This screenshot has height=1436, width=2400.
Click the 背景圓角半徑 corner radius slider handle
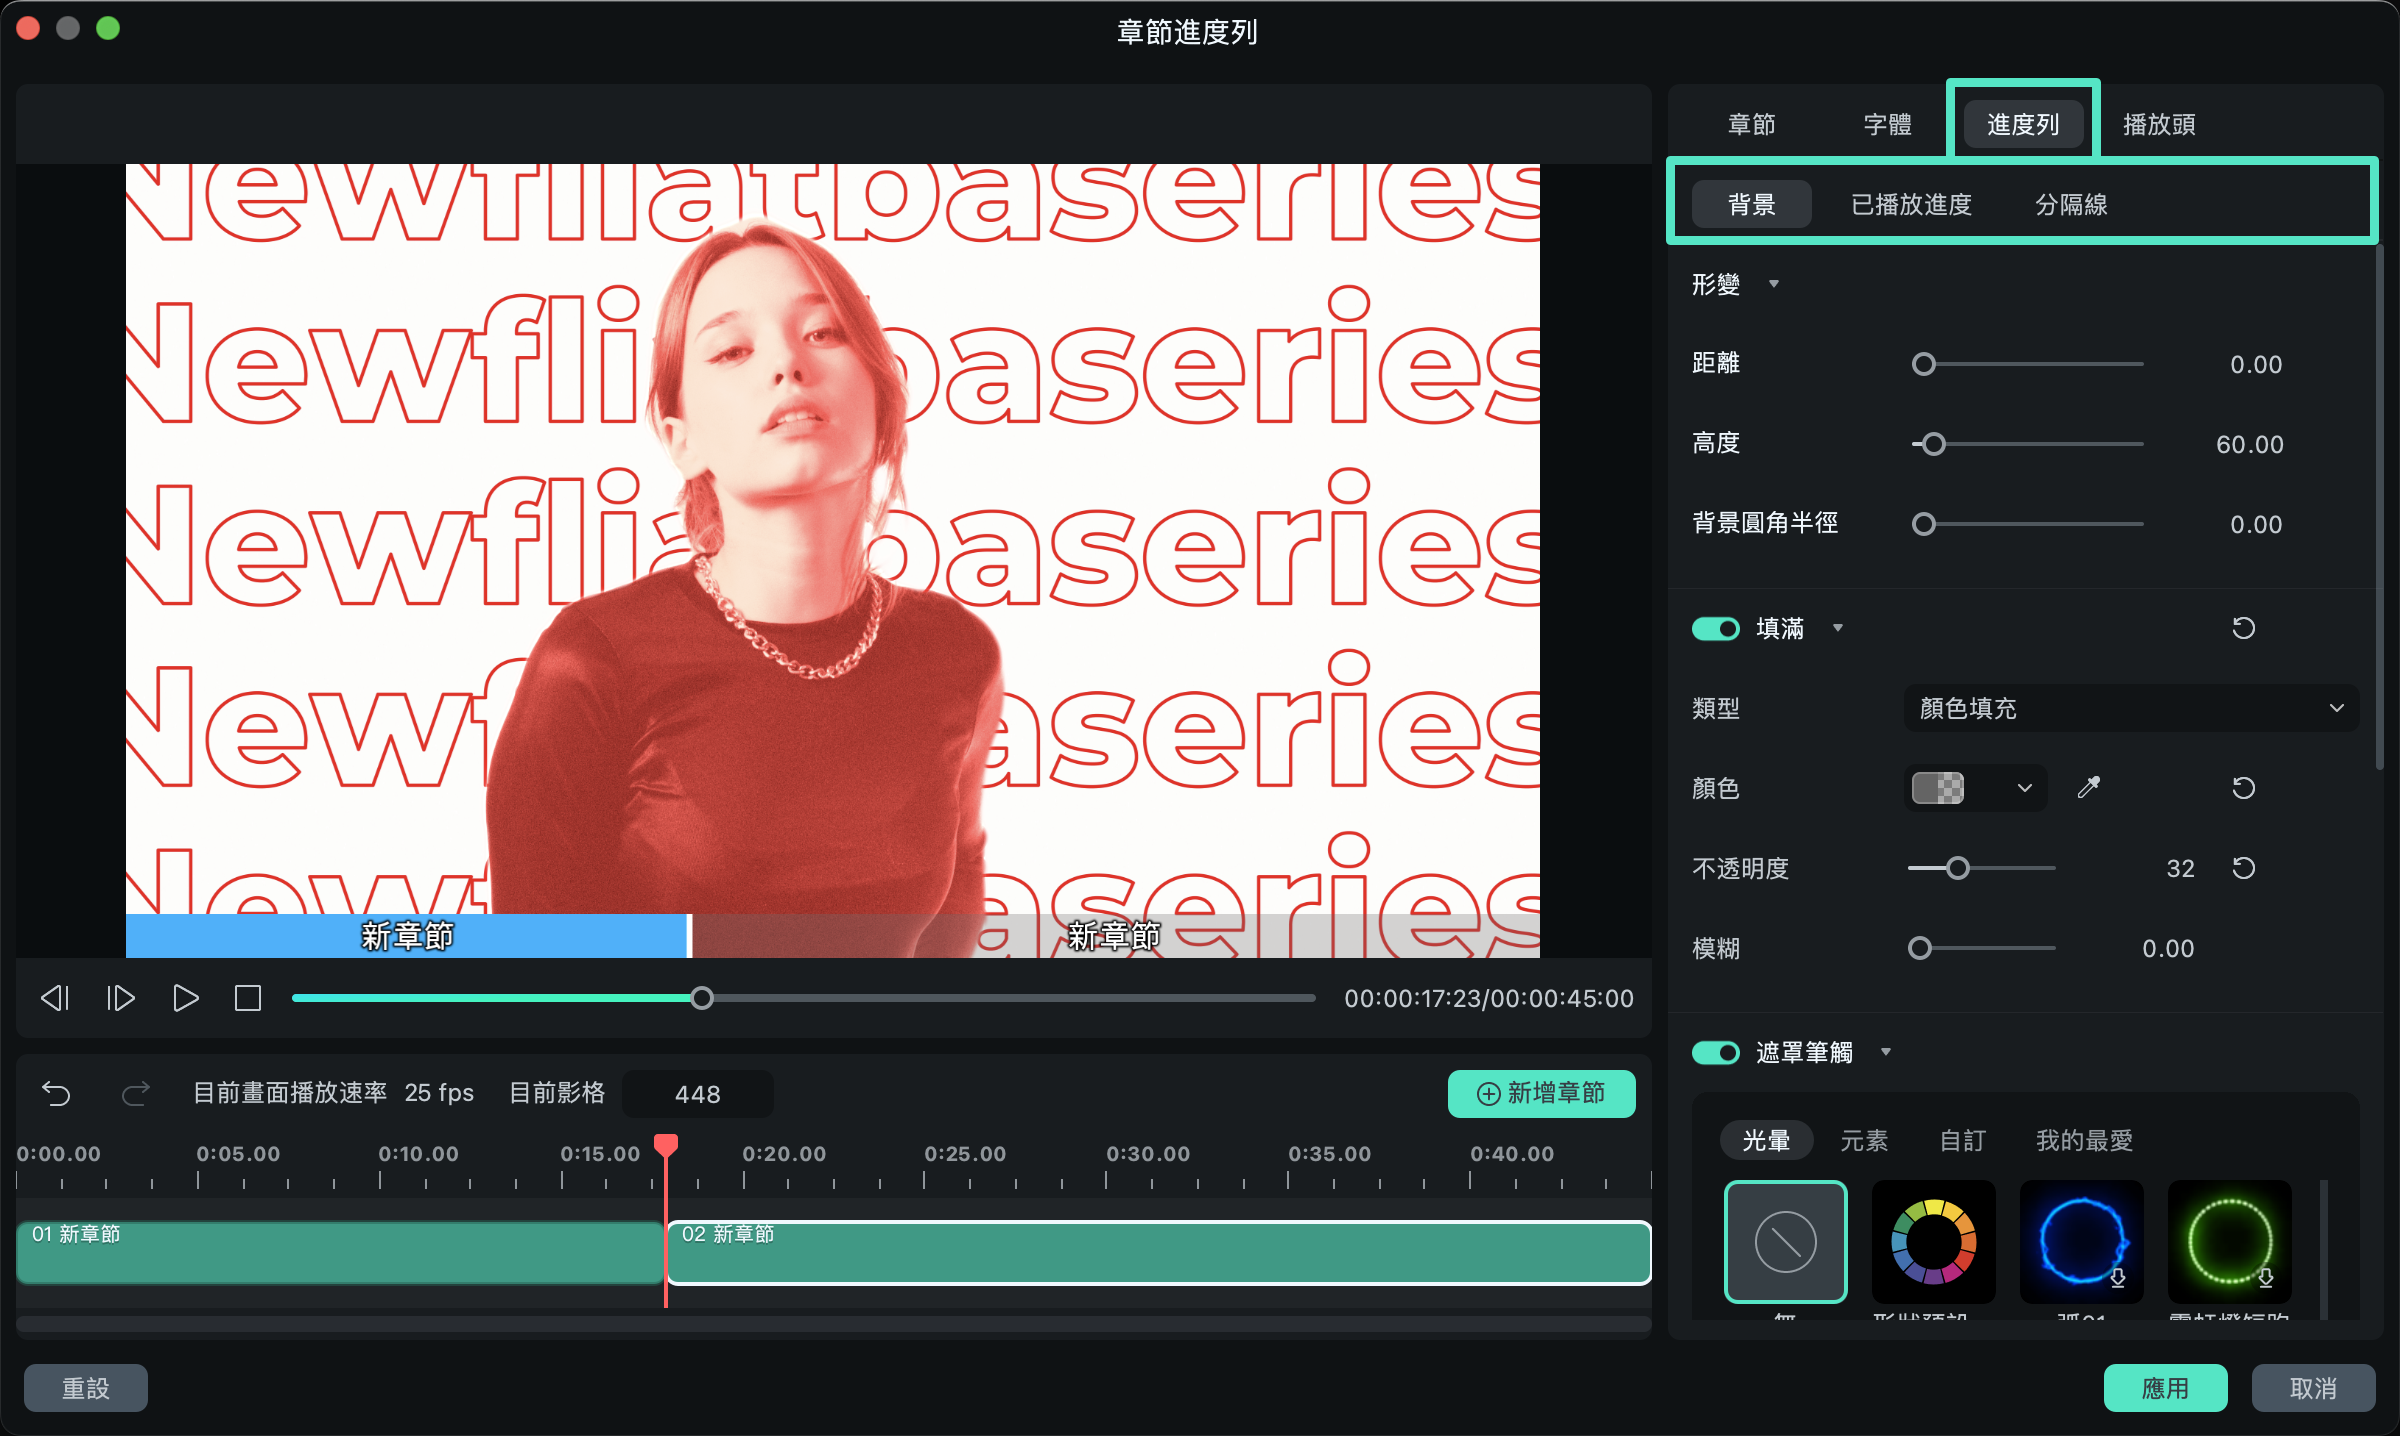tap(1923, 524)
